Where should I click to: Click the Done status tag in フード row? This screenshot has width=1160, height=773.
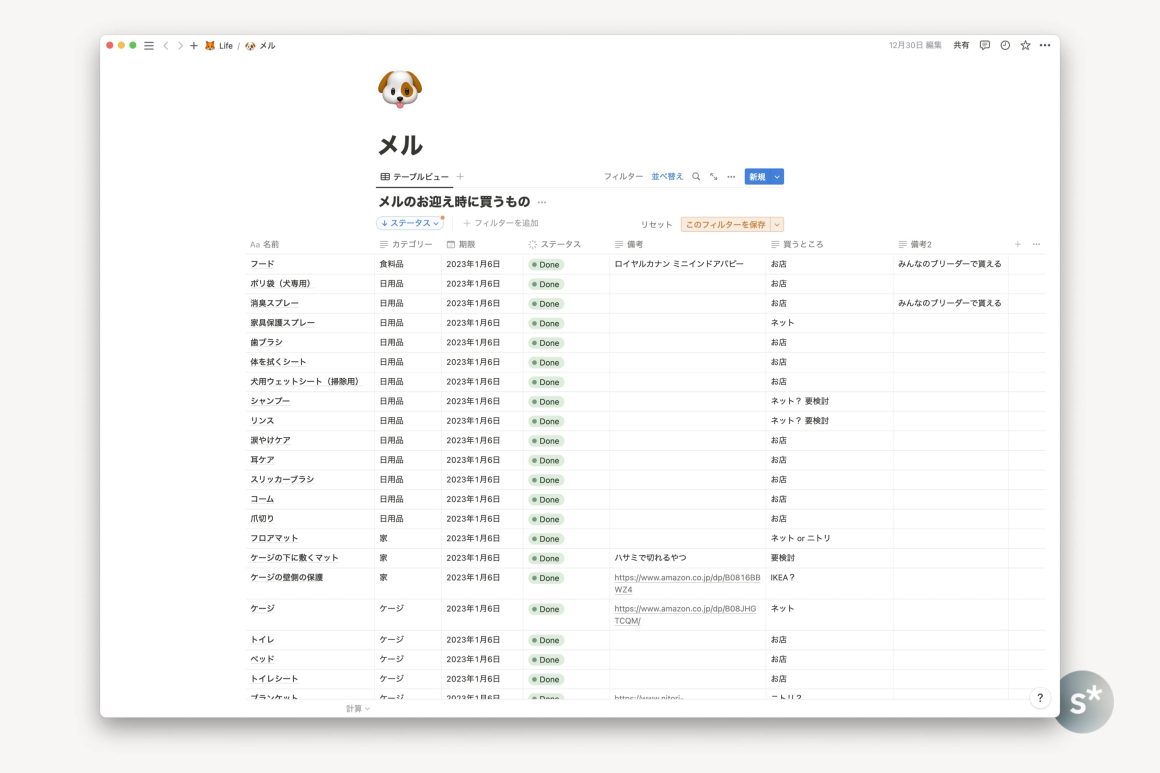click(546, 265)
